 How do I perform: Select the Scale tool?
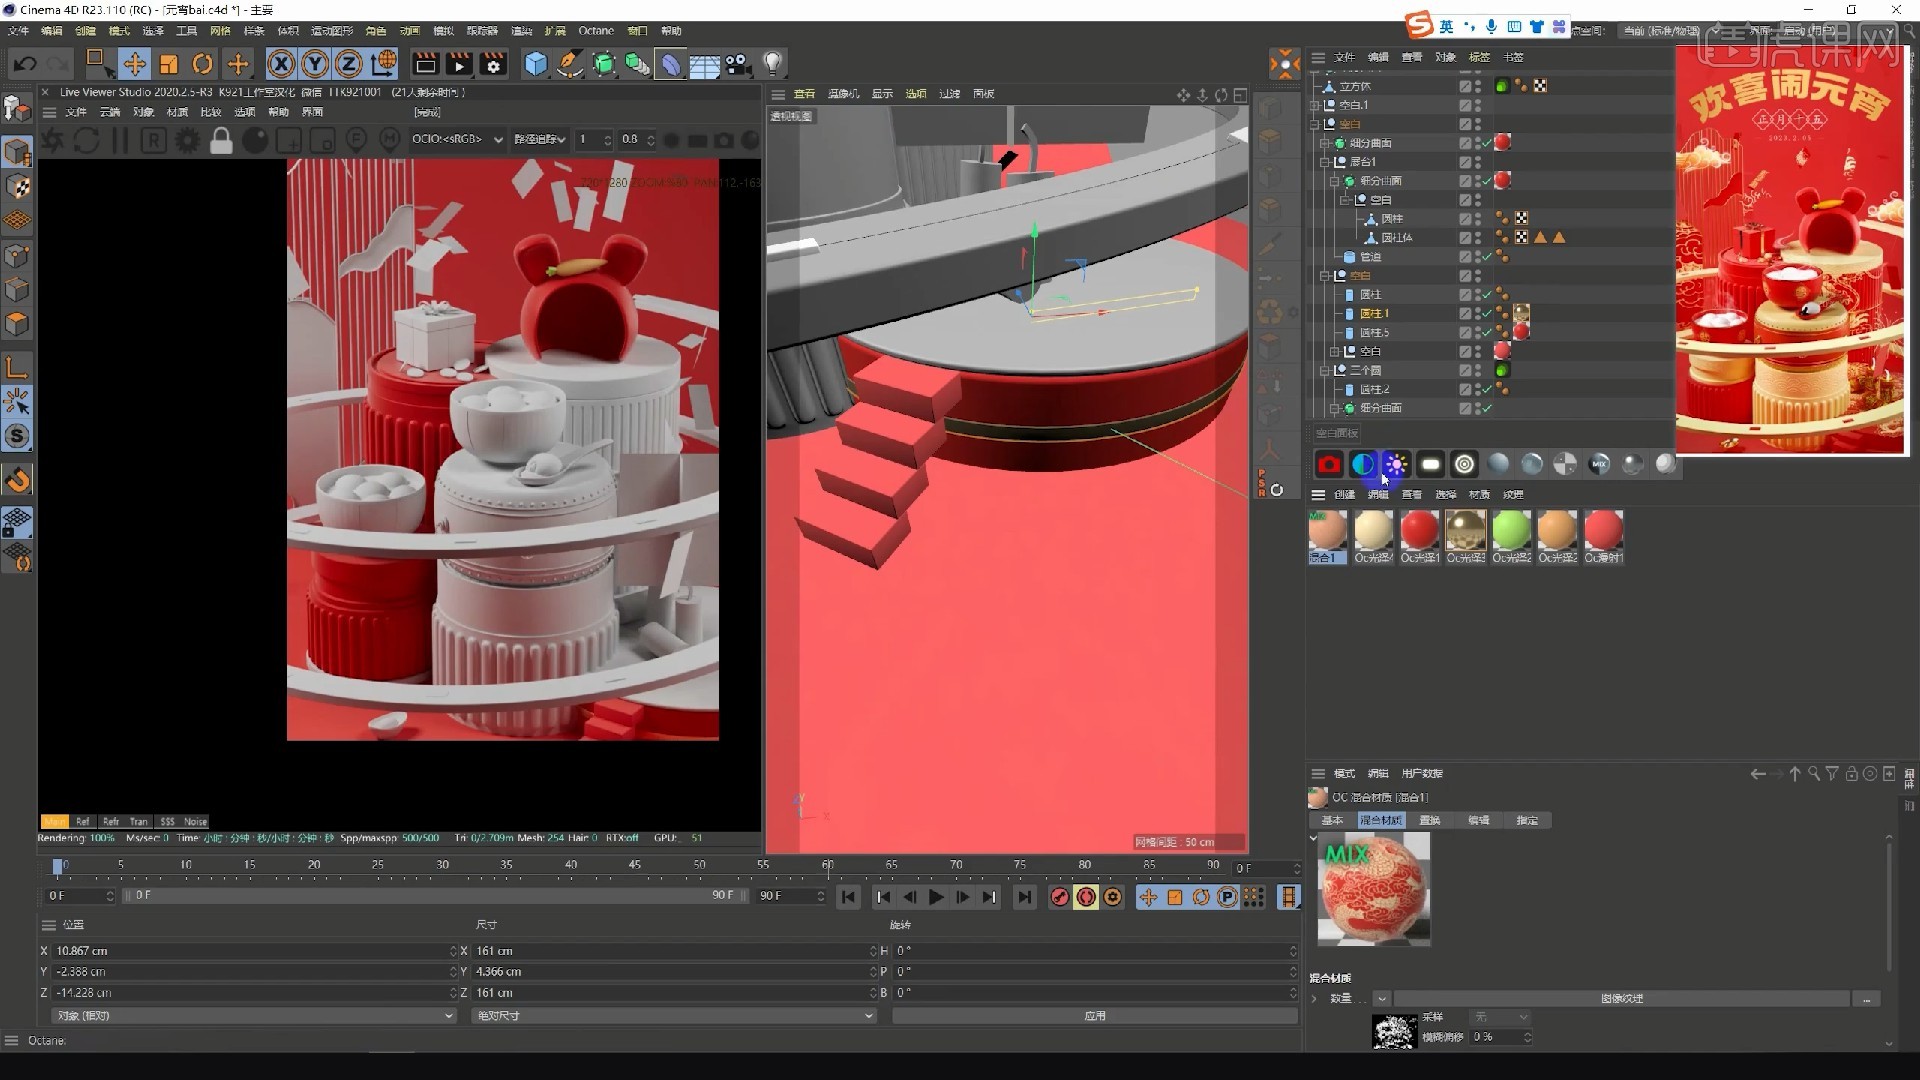pyautogui.click(x=168, y=64)
